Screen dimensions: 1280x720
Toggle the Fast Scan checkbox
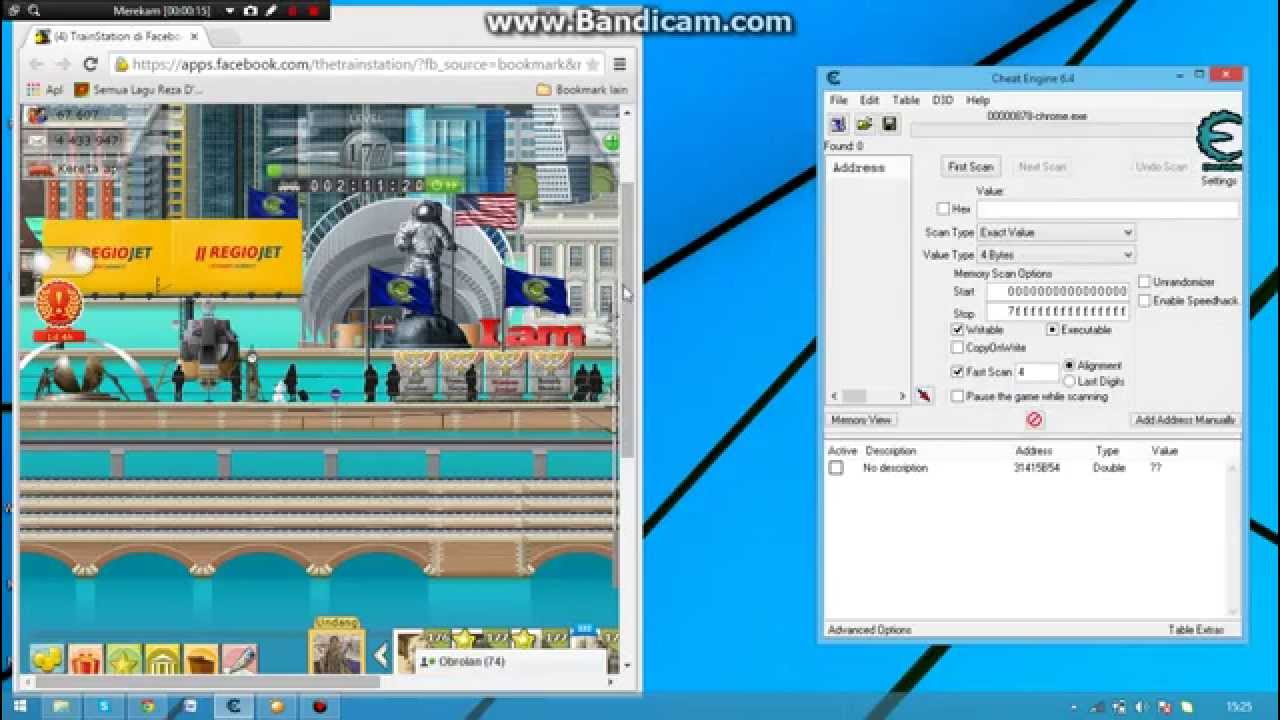click(x=958, y=372)
